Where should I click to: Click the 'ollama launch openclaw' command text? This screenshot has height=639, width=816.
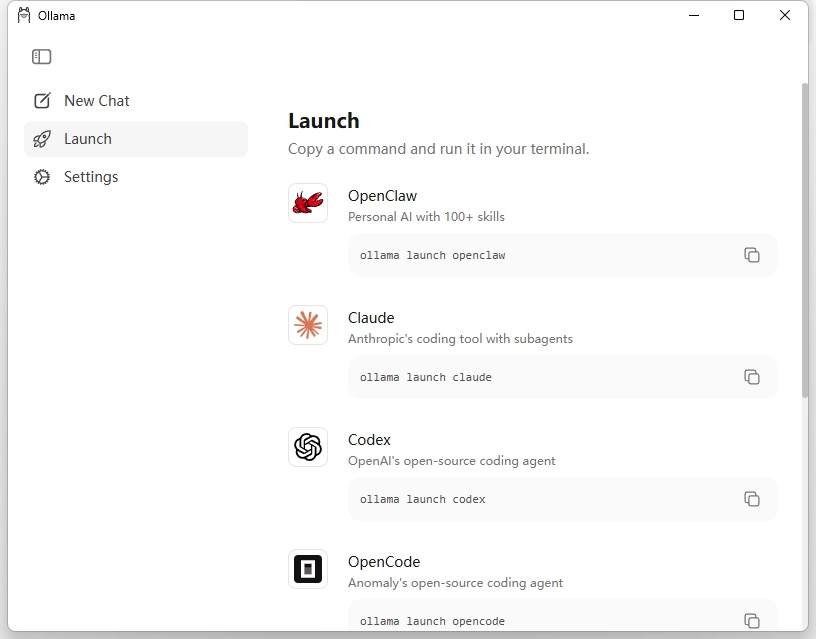point(432,255)
